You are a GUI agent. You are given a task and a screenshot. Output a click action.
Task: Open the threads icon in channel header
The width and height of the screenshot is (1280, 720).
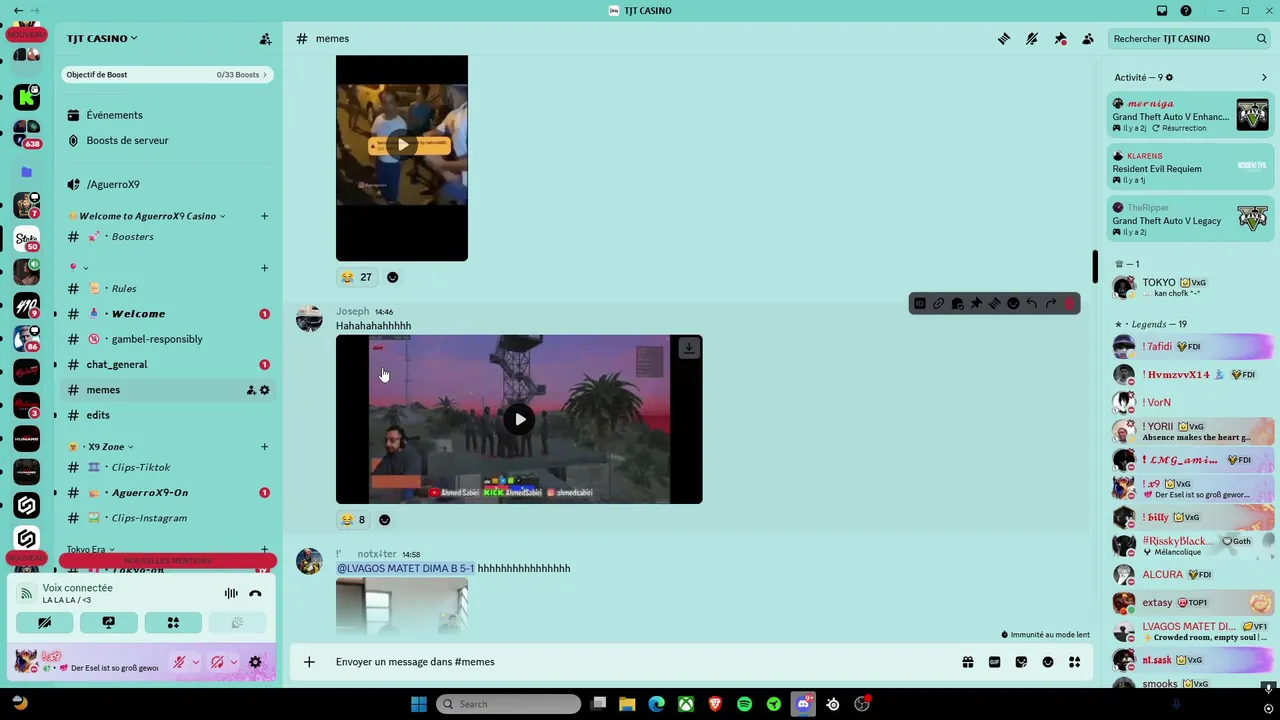[1004, 39]
